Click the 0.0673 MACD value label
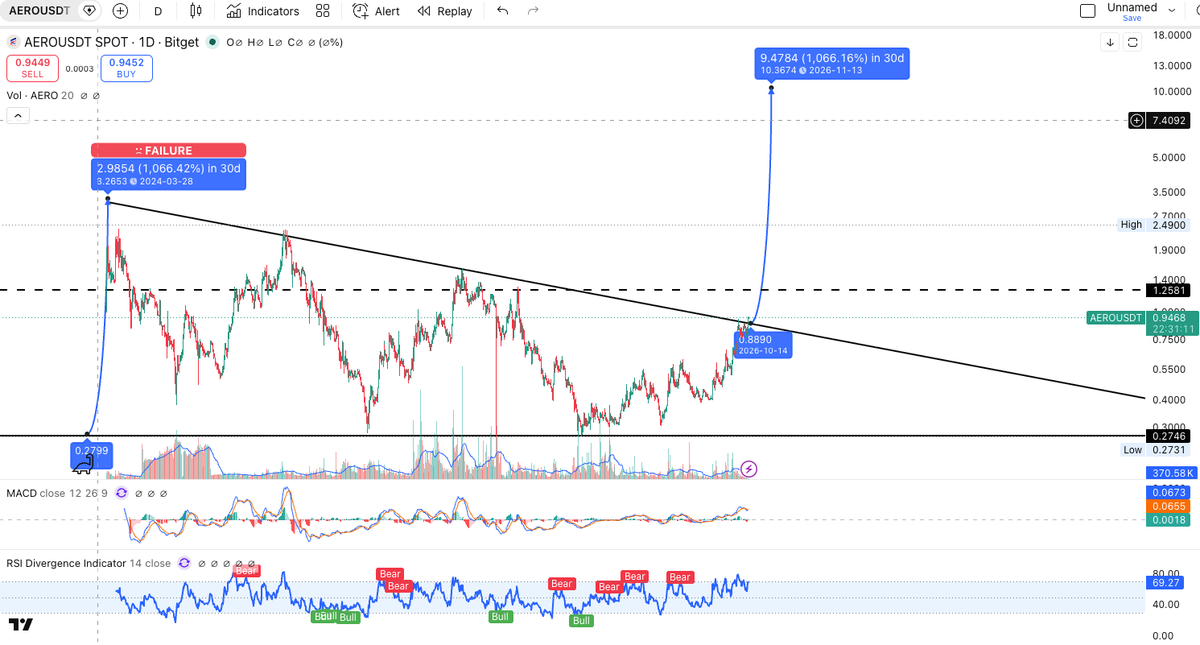This screenshot has height=645, width=1200. (1169, 493)
